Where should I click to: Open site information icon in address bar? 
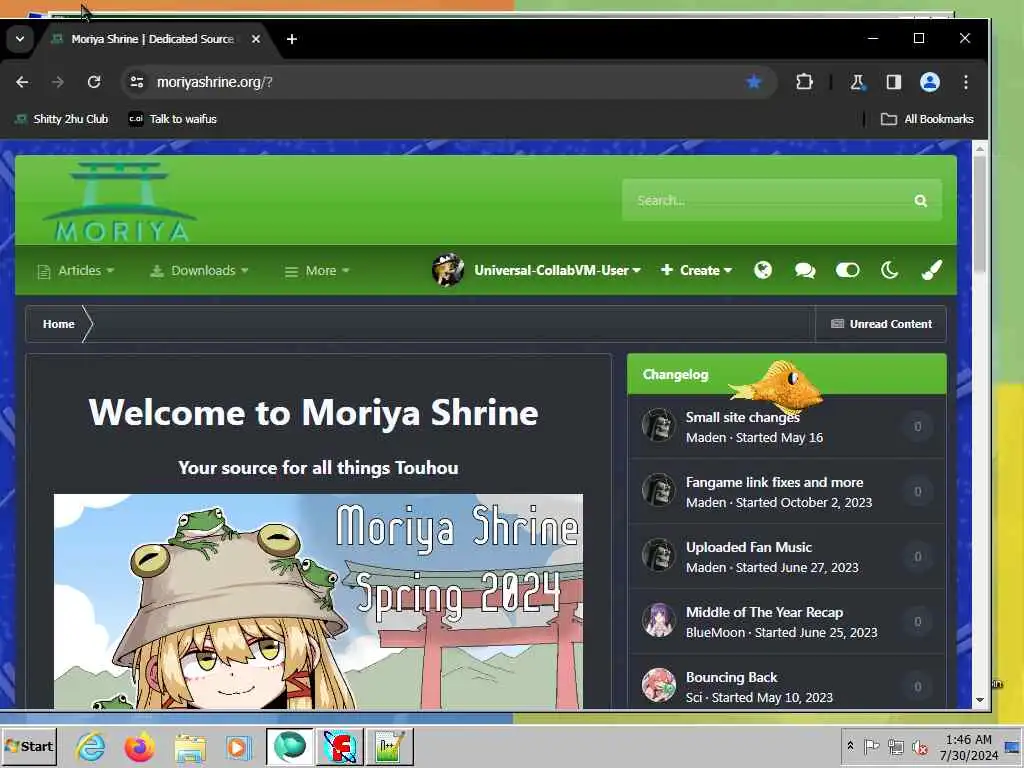tap(136, 82)
